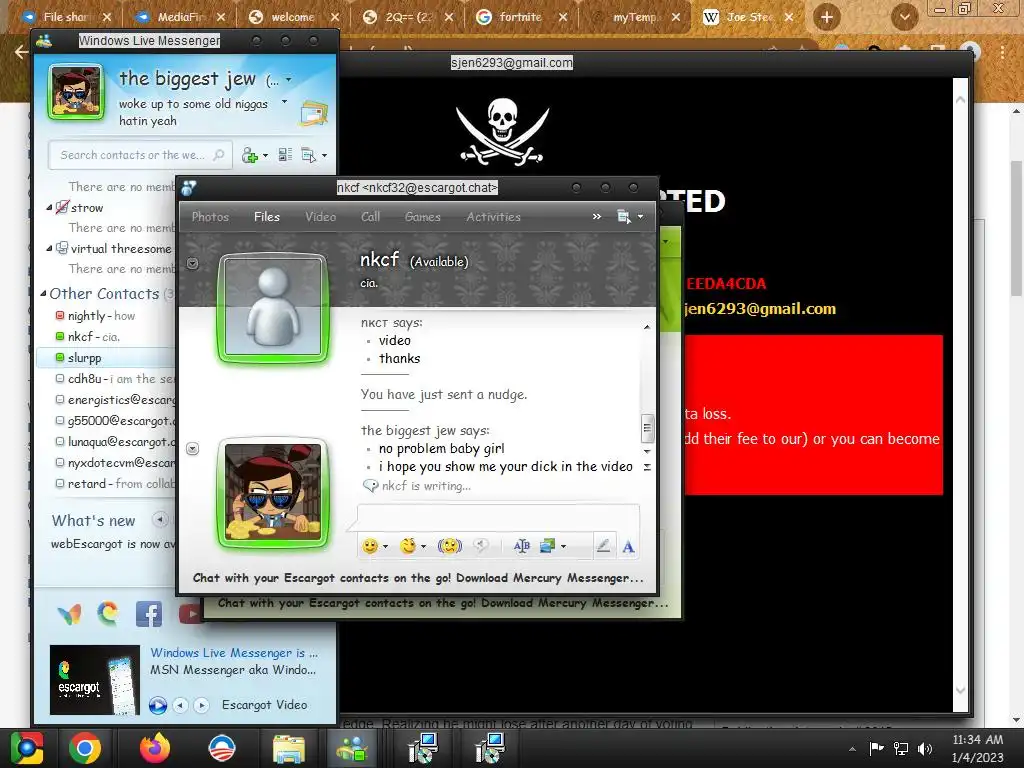This screenshot has width=1024, height=768.
Task: Click the Chrome icon on the taskbar
Action: tap(85, 748)
